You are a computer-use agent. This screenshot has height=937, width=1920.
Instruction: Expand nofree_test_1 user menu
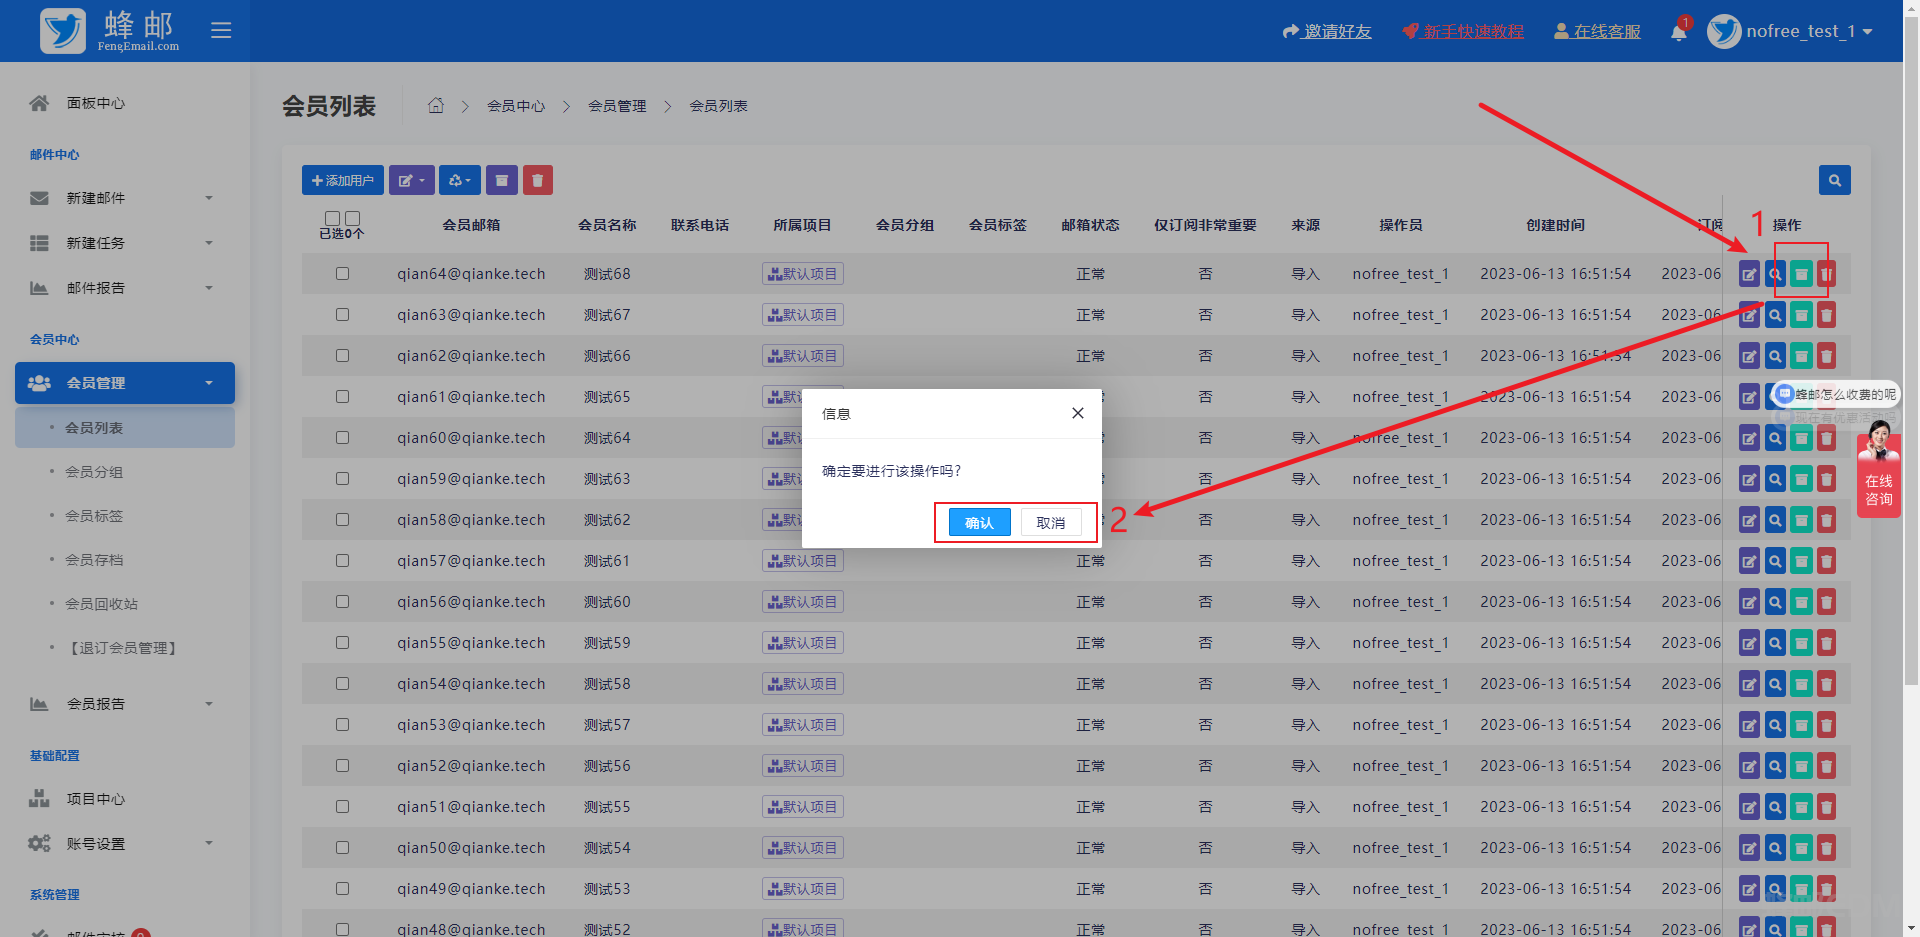point(1791,31)
